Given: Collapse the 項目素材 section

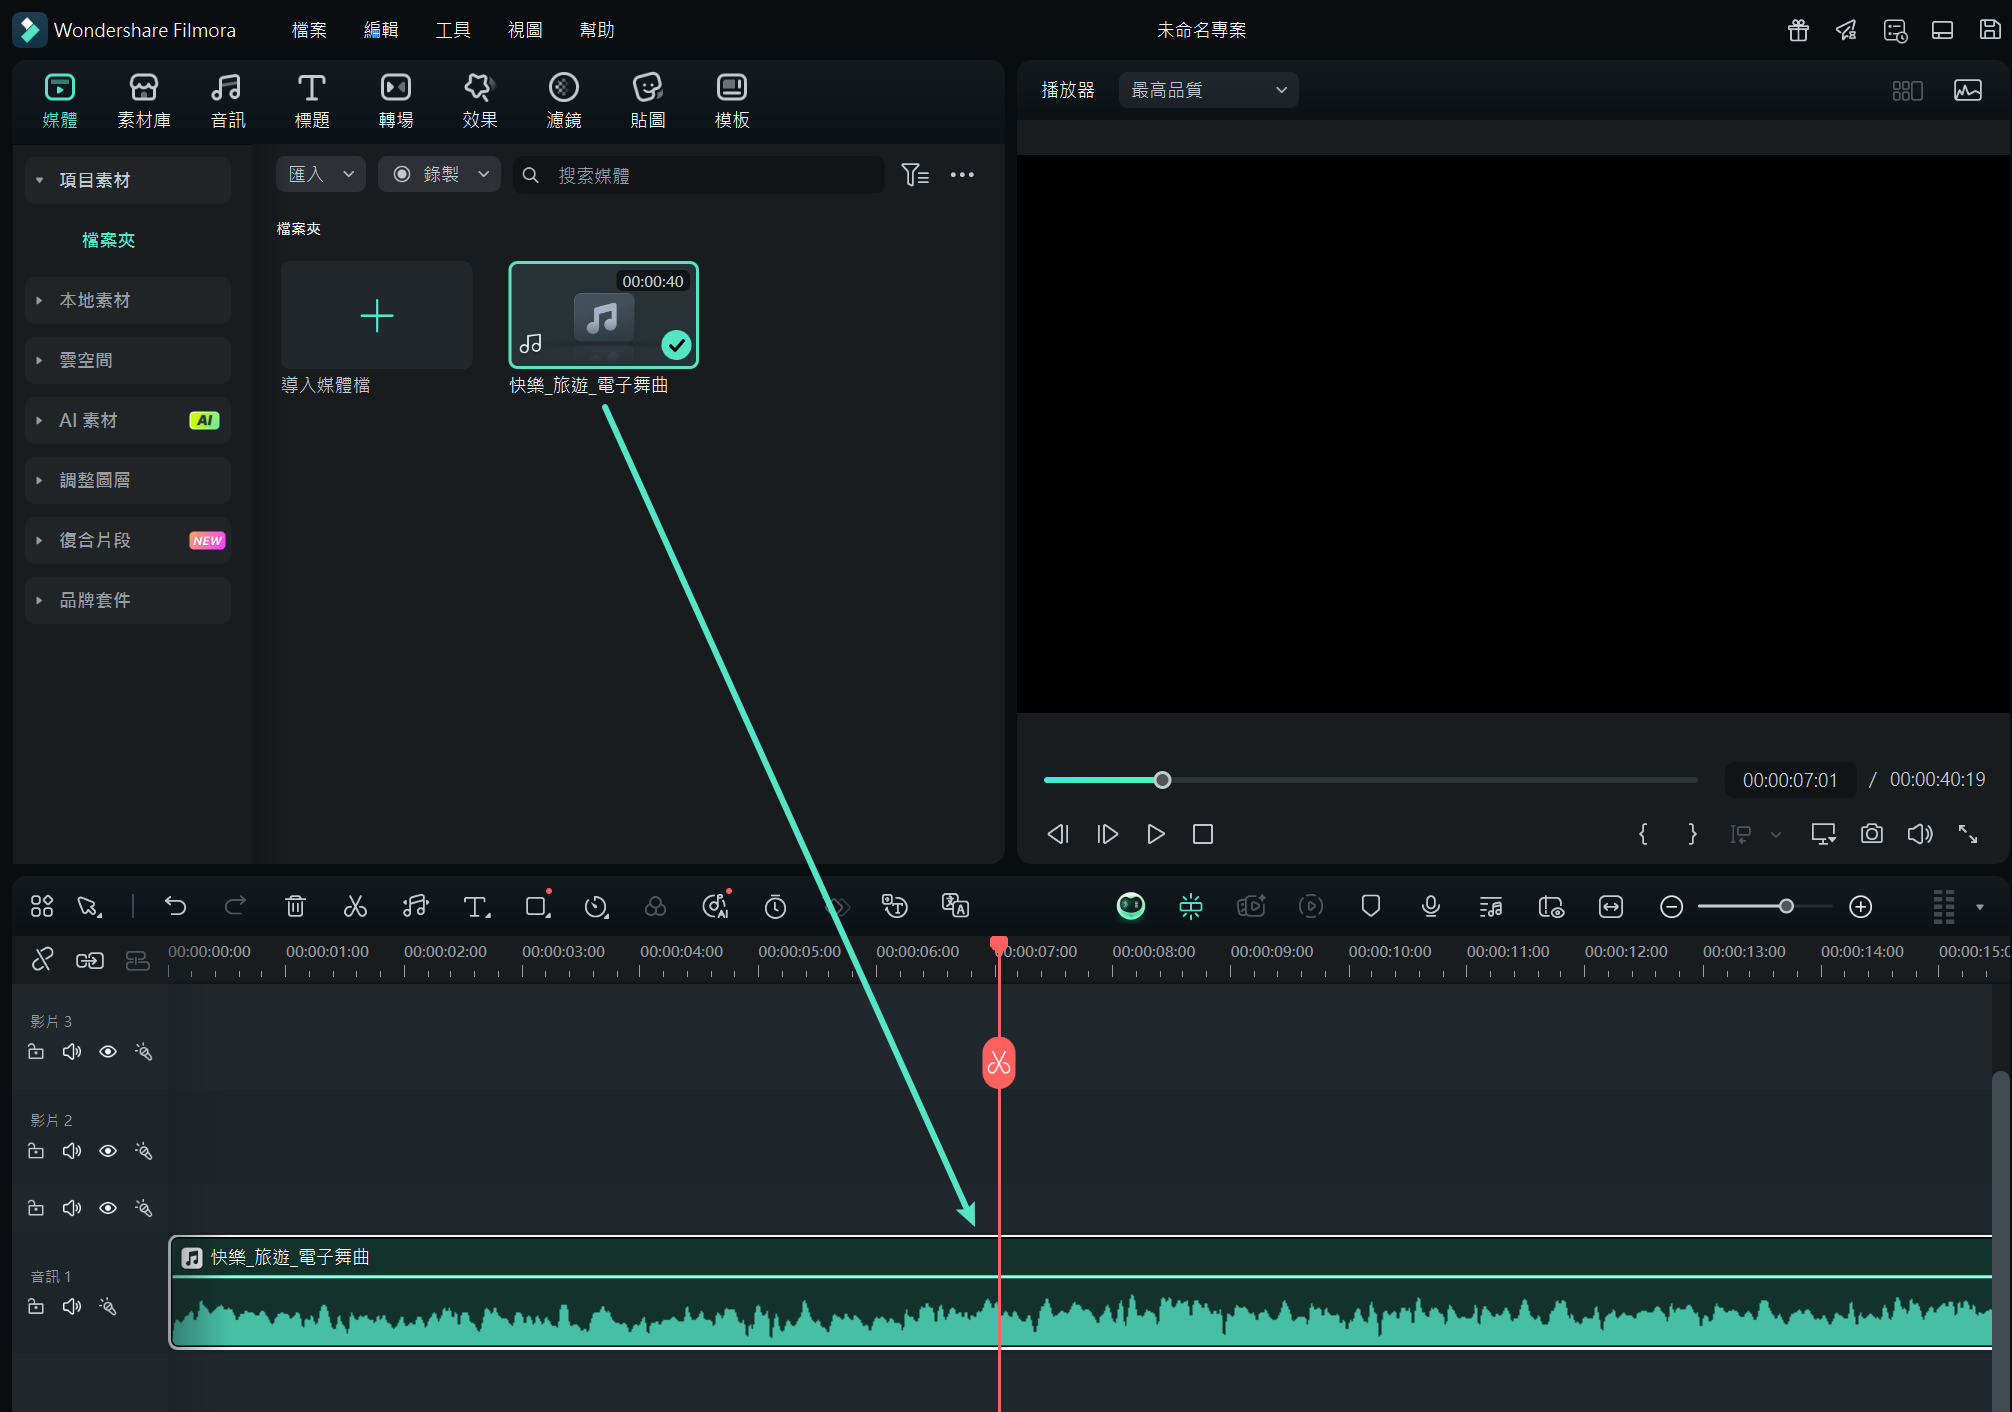Looking at the screenshot, I should point(128,180).
